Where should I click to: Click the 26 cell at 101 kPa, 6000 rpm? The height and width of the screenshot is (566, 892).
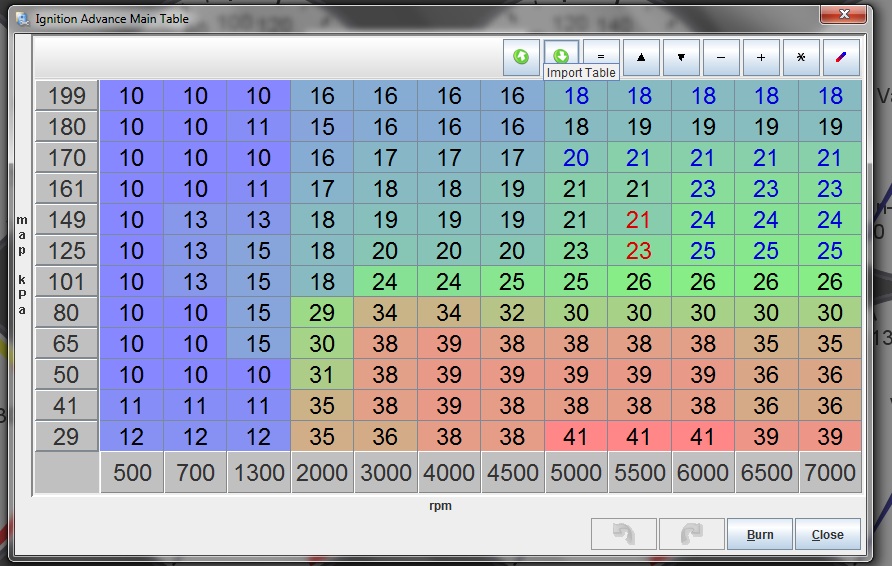tap(703, 282)
